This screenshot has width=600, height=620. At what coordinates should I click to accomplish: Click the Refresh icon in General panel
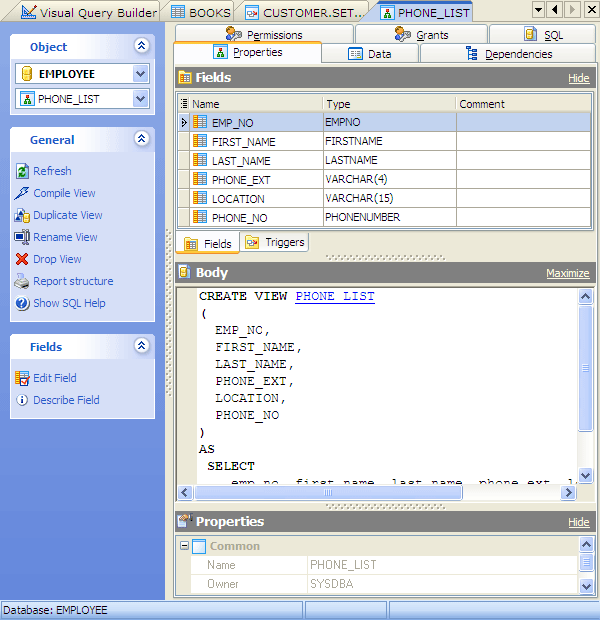tap(22, 171)
